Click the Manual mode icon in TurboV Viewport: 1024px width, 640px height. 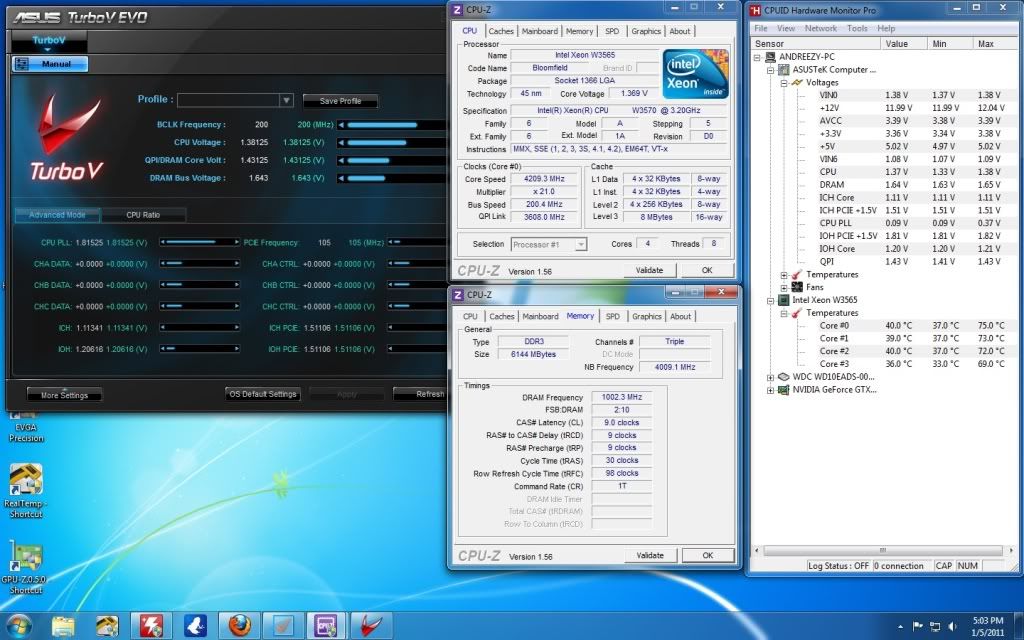[x=22, y=64]
